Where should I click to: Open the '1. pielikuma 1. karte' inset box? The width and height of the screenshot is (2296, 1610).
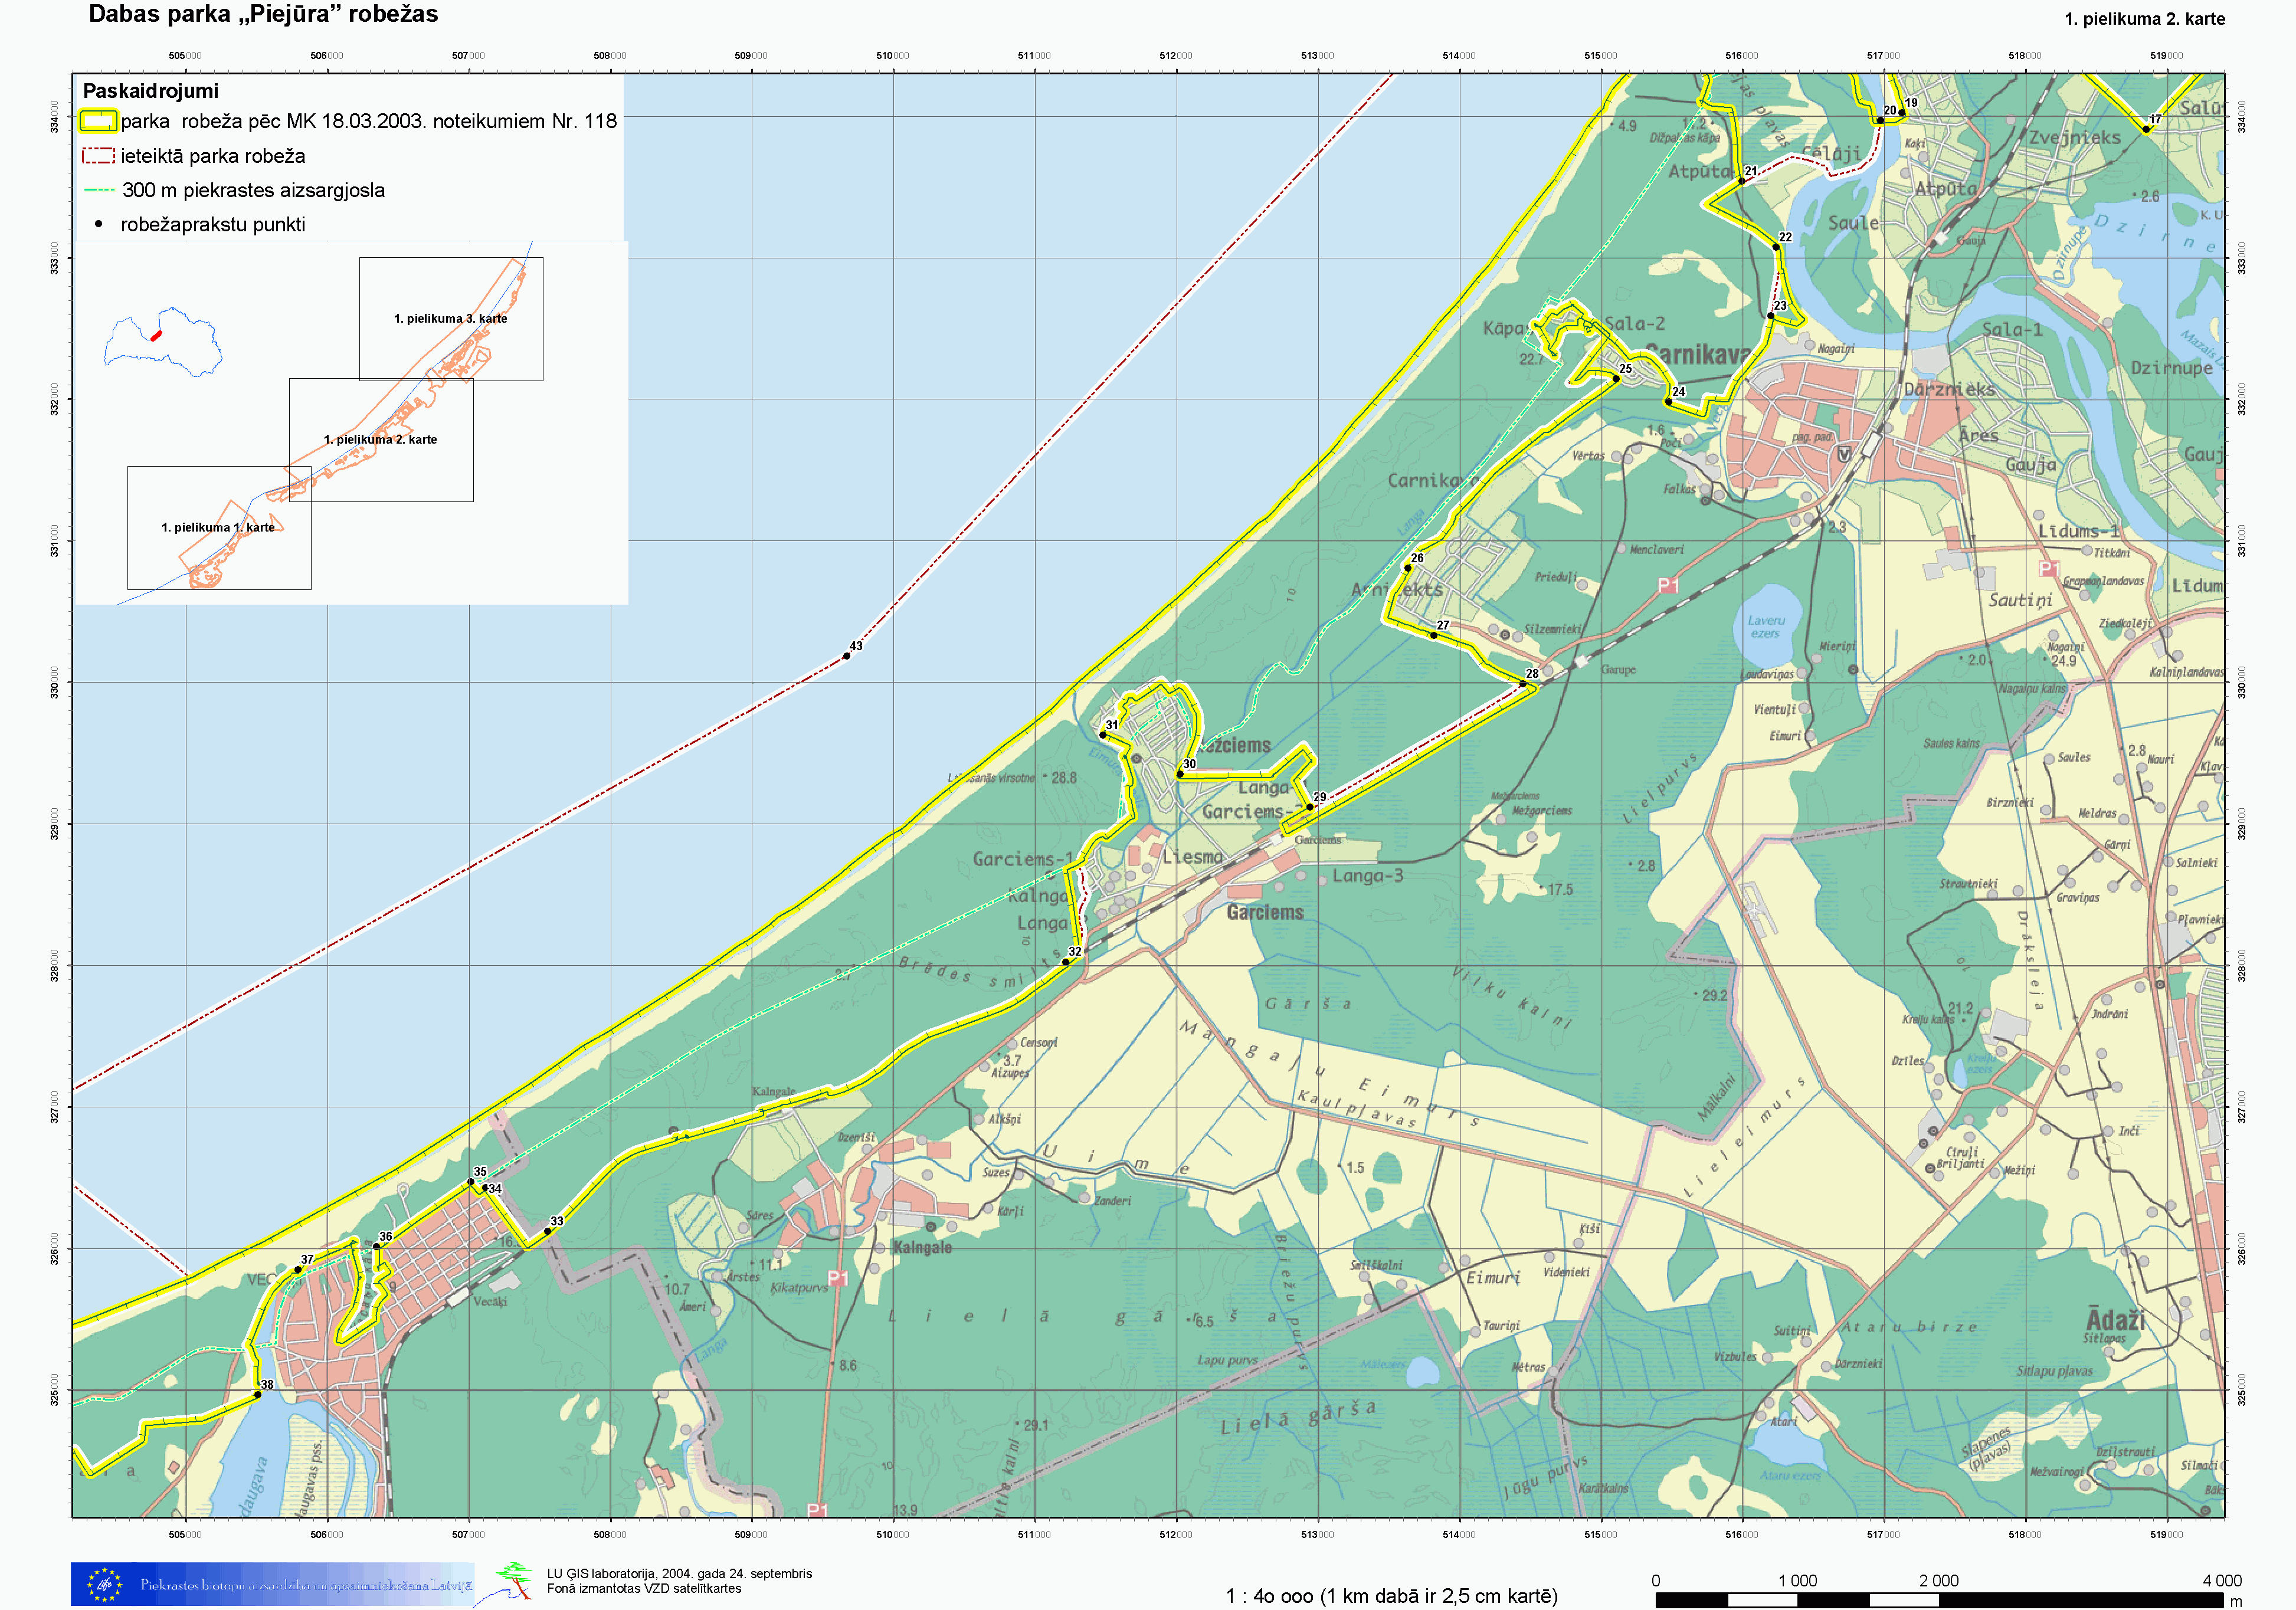tap(219, 528)
